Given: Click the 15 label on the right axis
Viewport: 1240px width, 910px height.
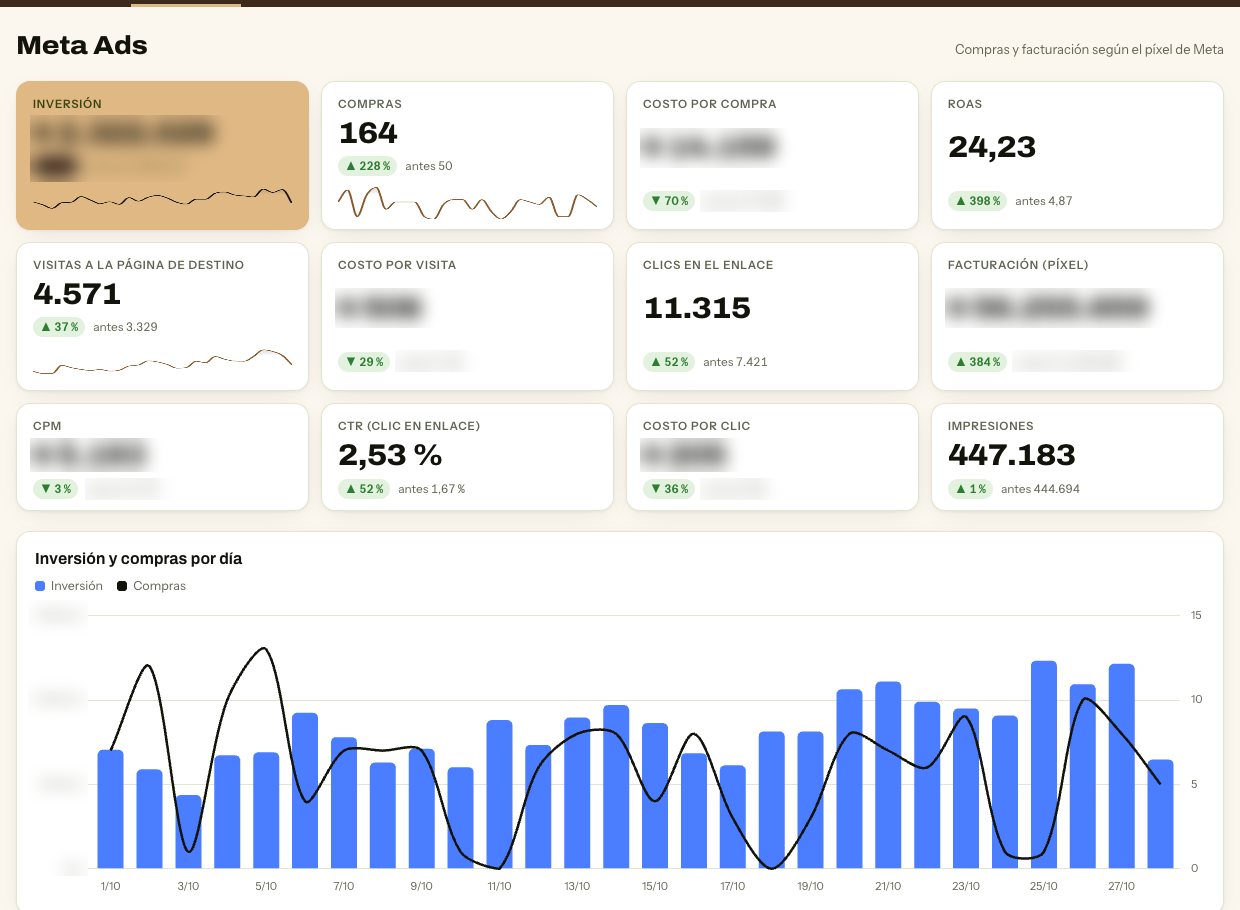Looking at the screenshot, I should 1196,615.
